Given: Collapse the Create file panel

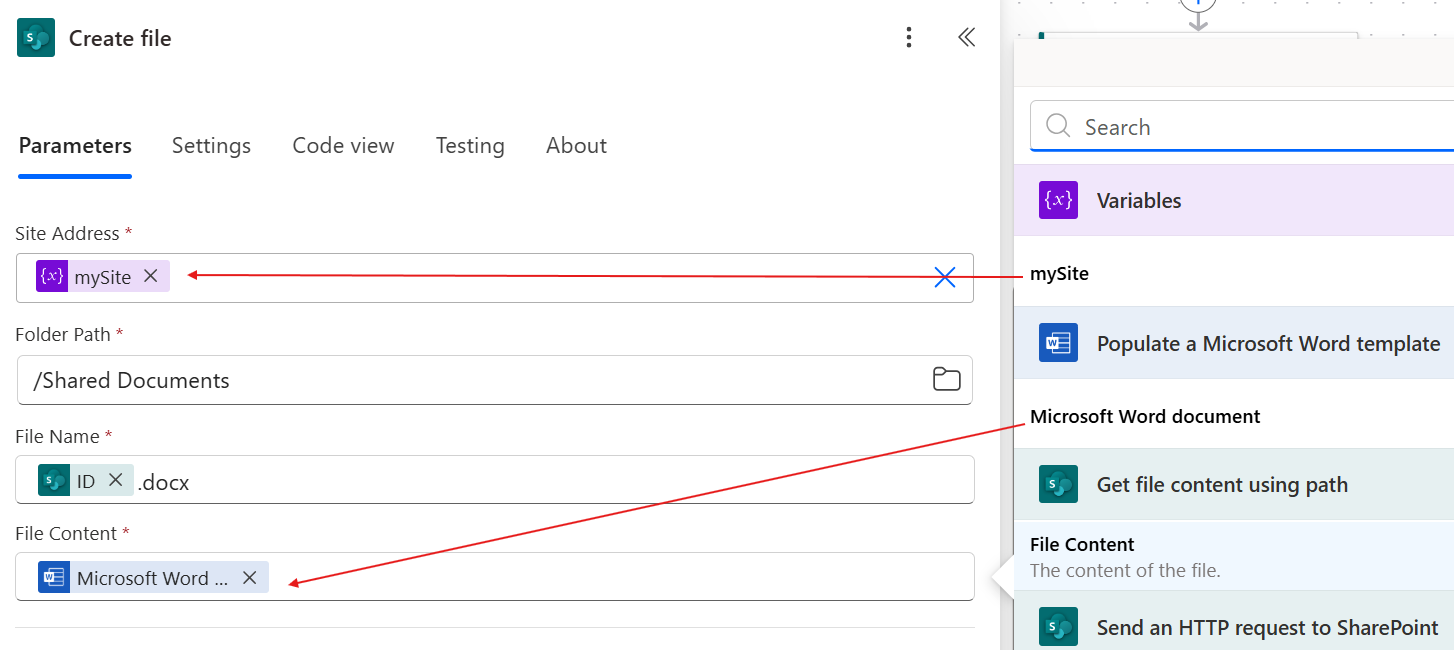Looking at the screenshot, I should (x=966, y=38).
